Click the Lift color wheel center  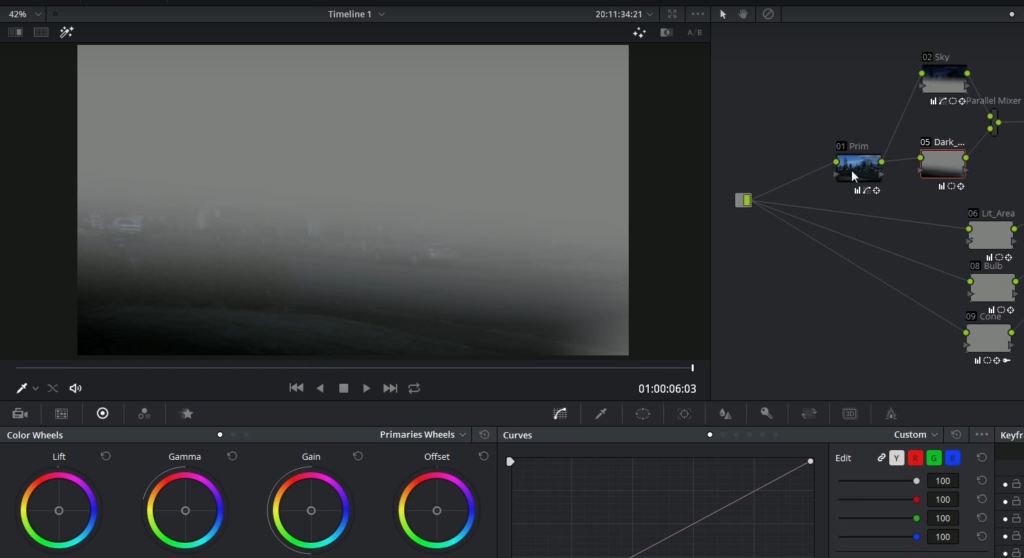(59, 510)
